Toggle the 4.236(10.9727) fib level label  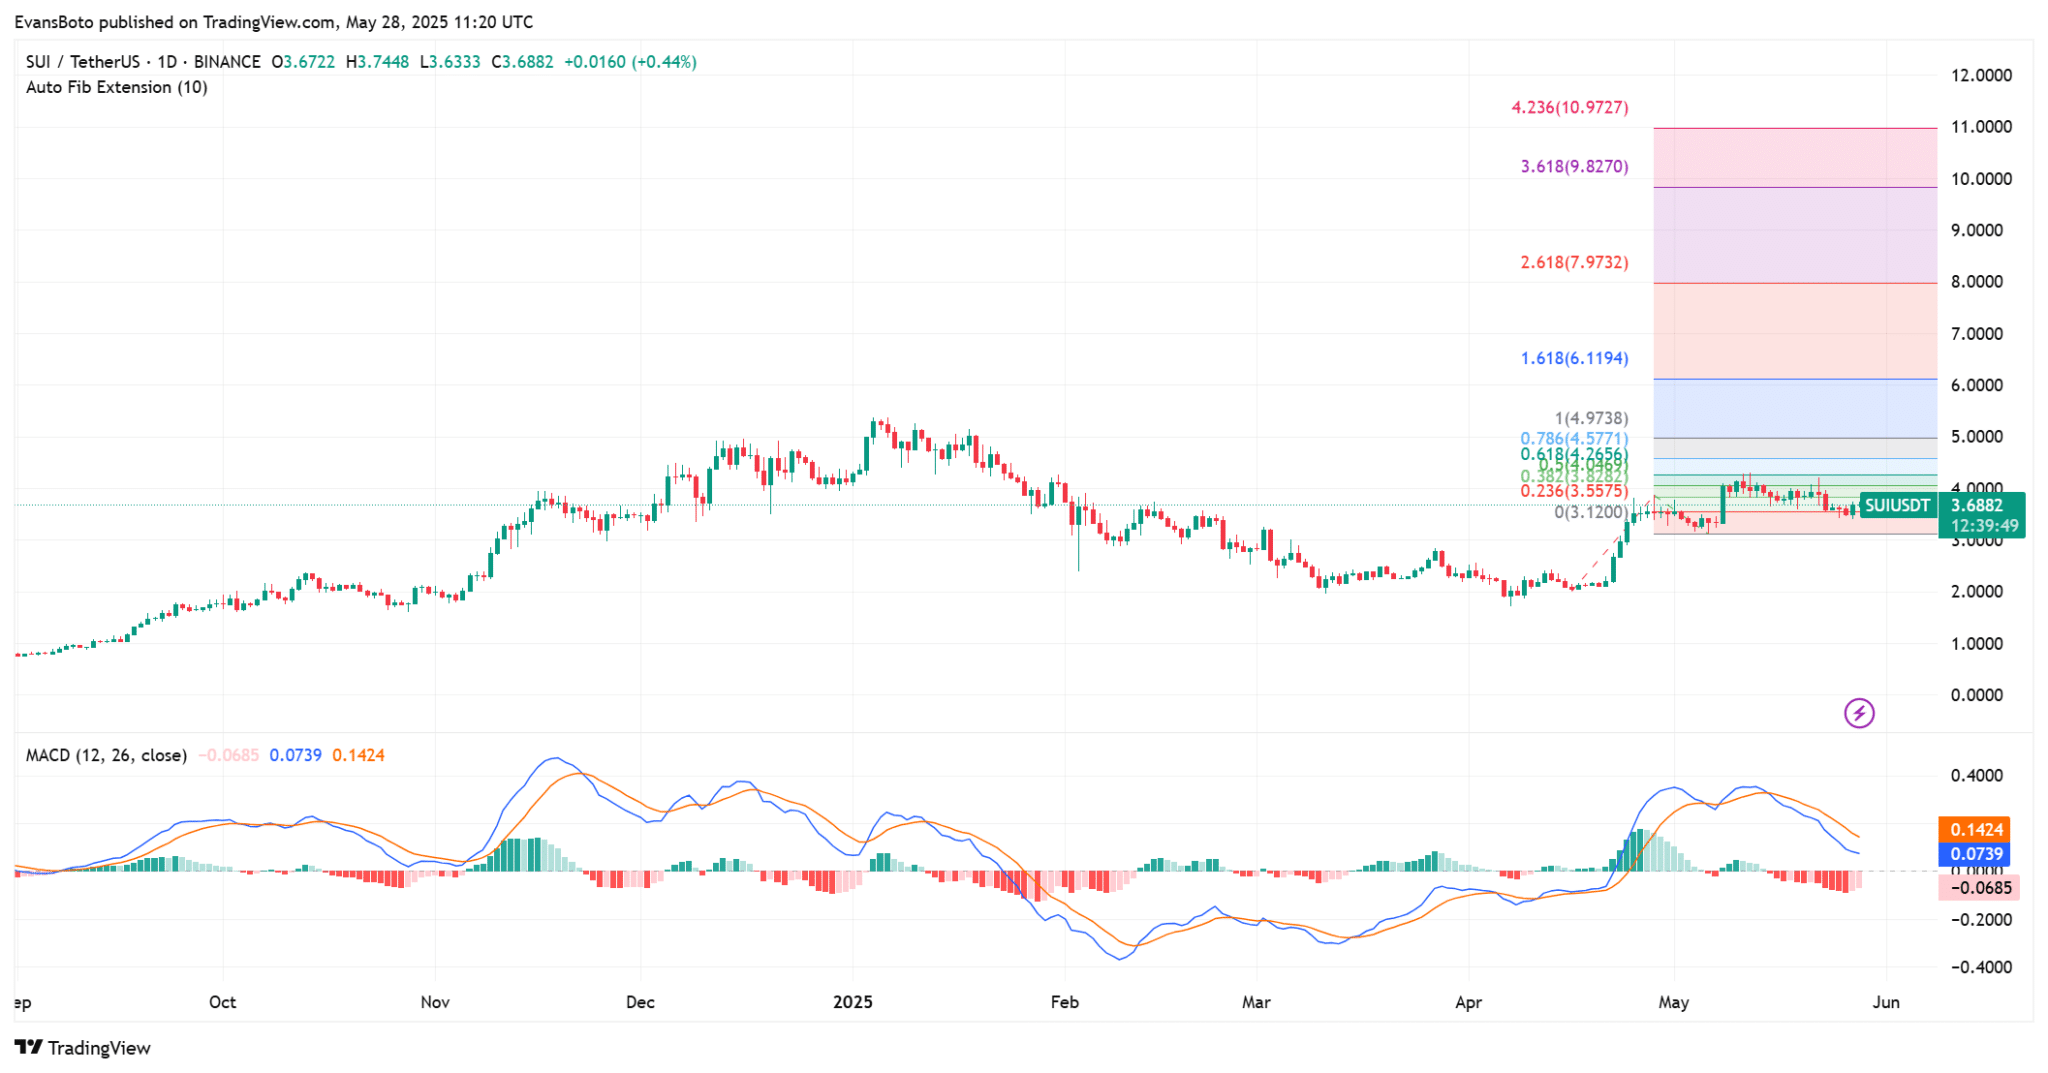pyautogui.click(x=1568, y=107)
